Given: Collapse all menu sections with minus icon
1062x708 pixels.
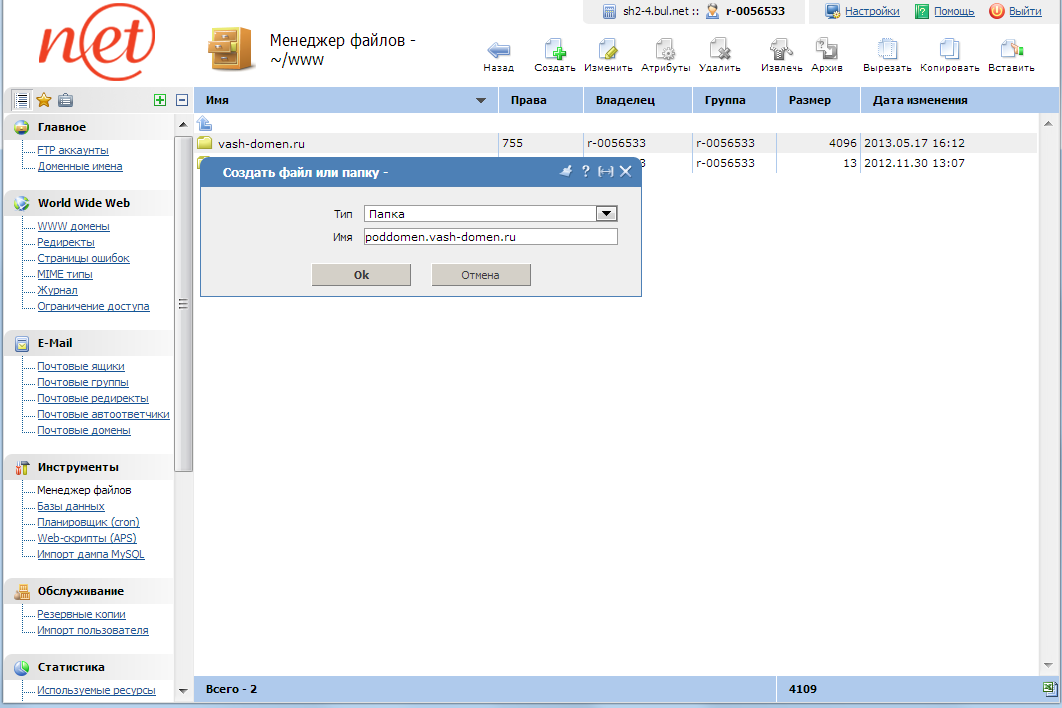Looking at the screenshot, I should (182, 100).
